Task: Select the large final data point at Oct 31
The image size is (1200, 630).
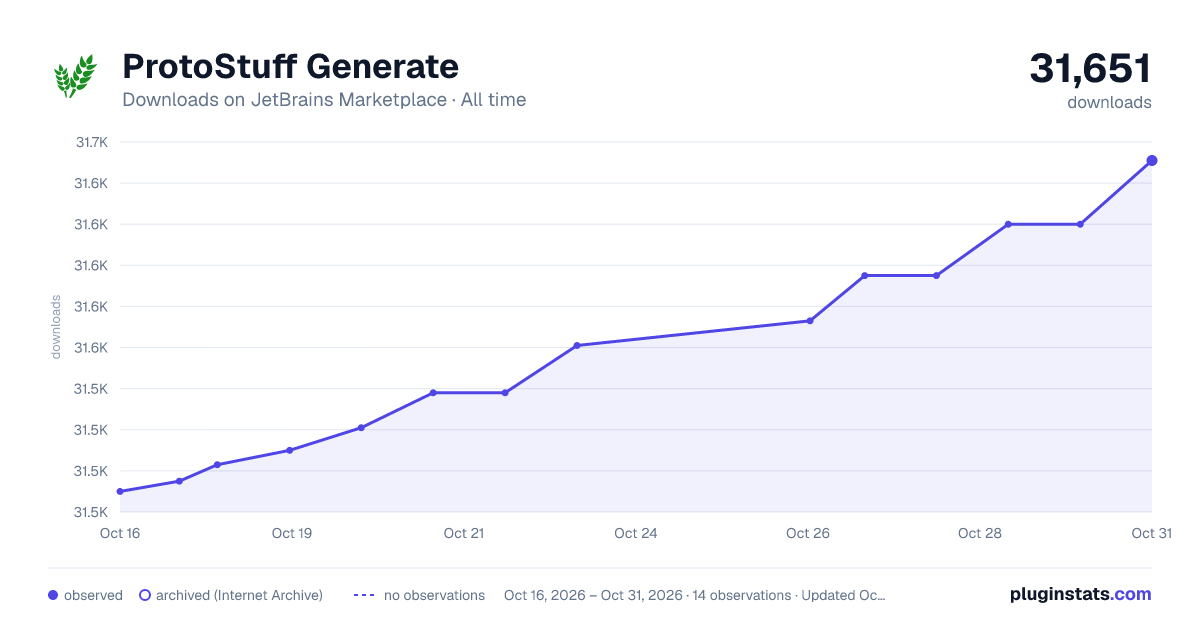Action: pos(1152,160)
